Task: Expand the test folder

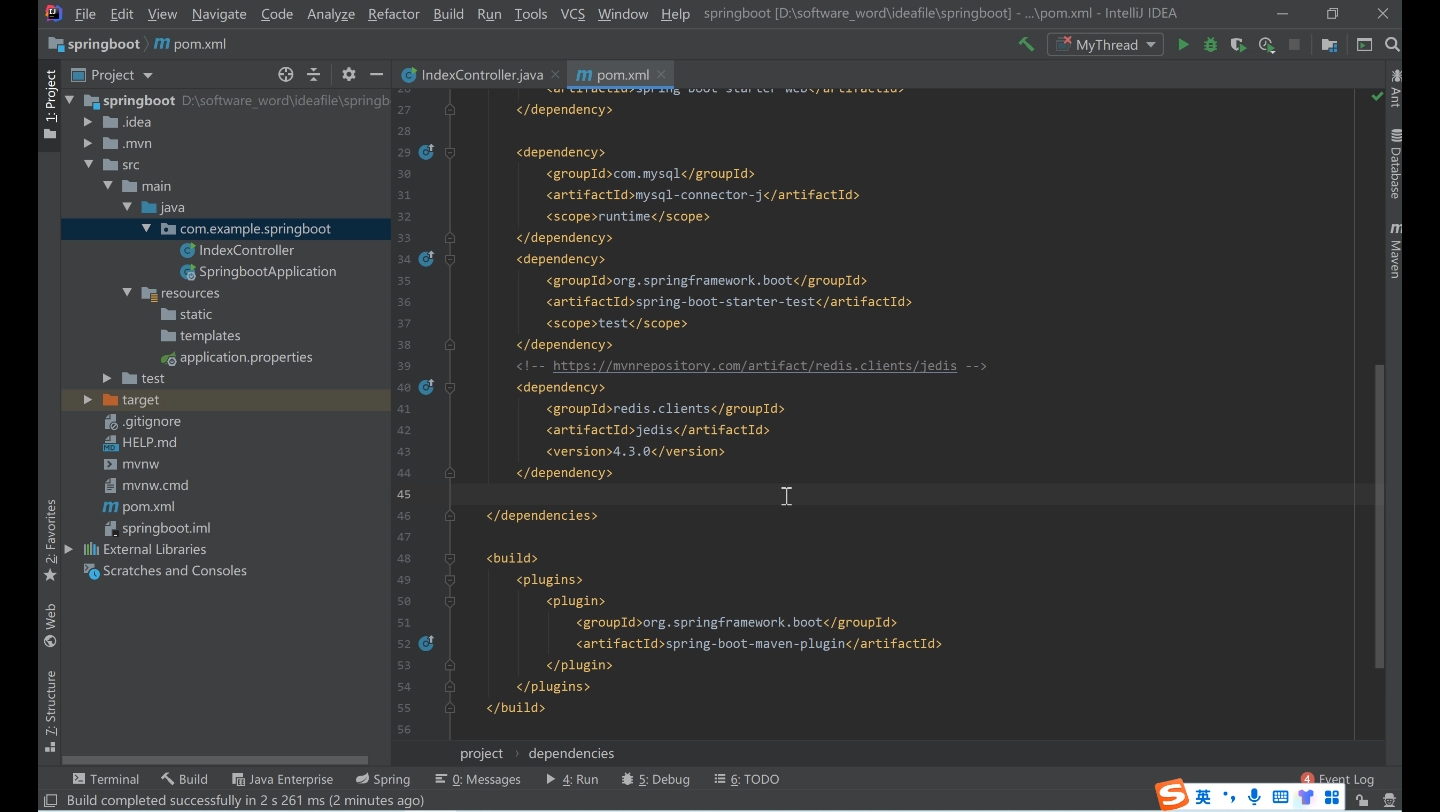Action: [x=107, y=378]
